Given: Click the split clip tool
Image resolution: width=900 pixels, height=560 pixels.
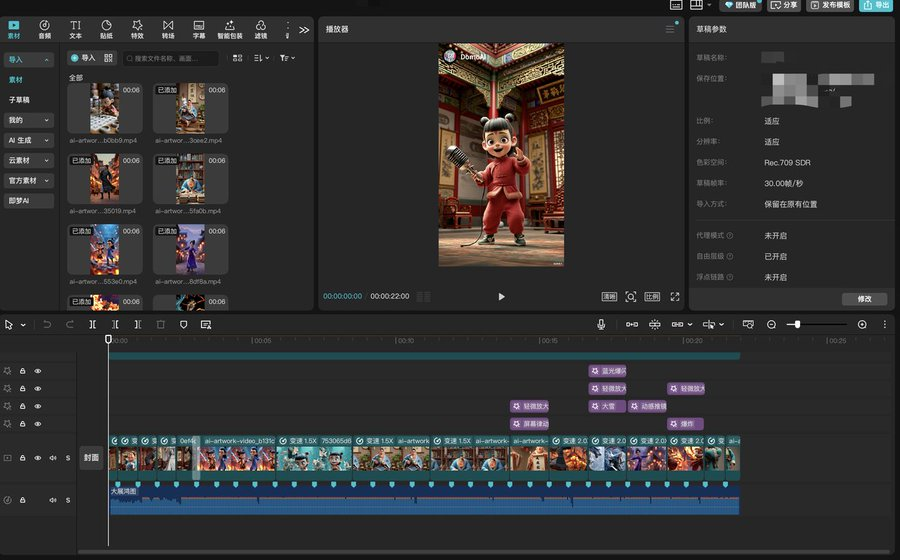Looking at the screenshot, I should (92, 325).
